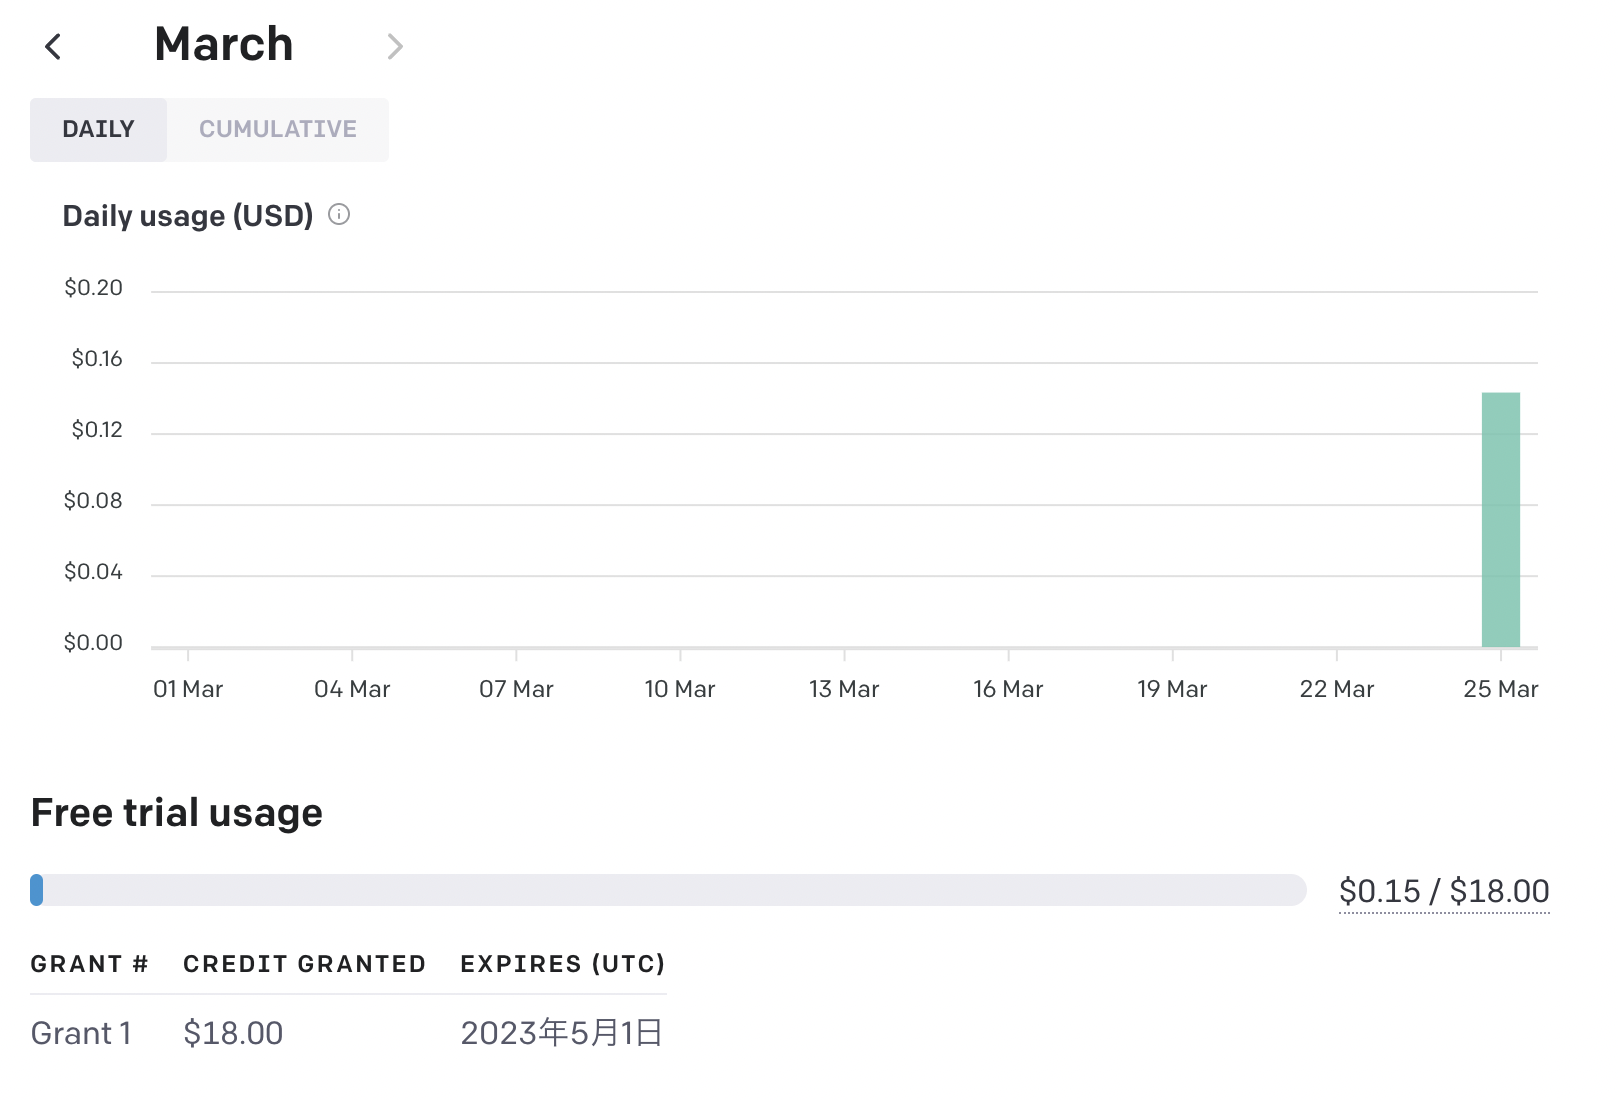Go to previous month with left chevron
The width and height of the screenshot is (1618, 1100).
point(54,46)
